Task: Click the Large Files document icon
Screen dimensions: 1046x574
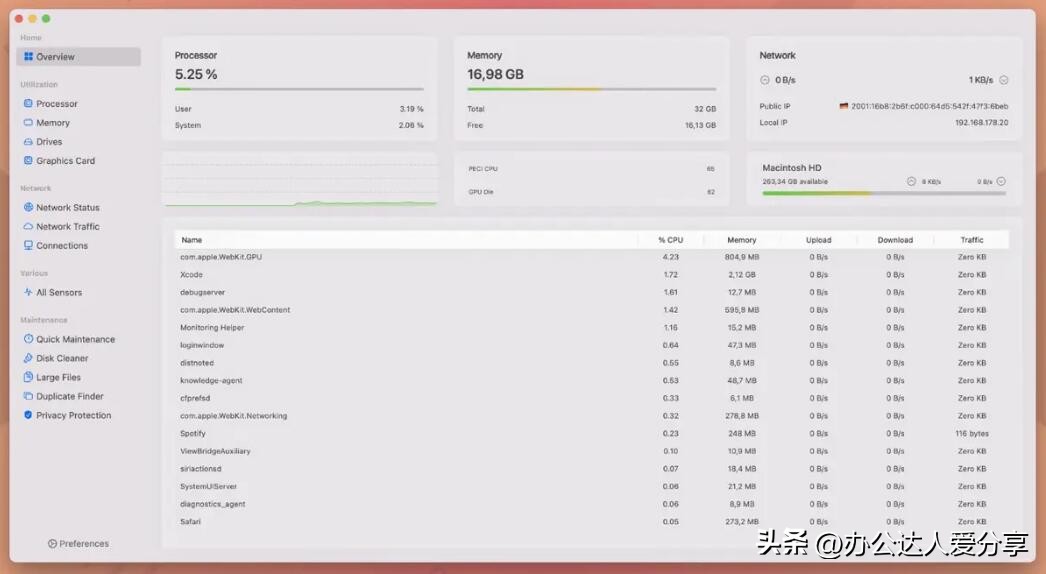Action: (28, 377)
